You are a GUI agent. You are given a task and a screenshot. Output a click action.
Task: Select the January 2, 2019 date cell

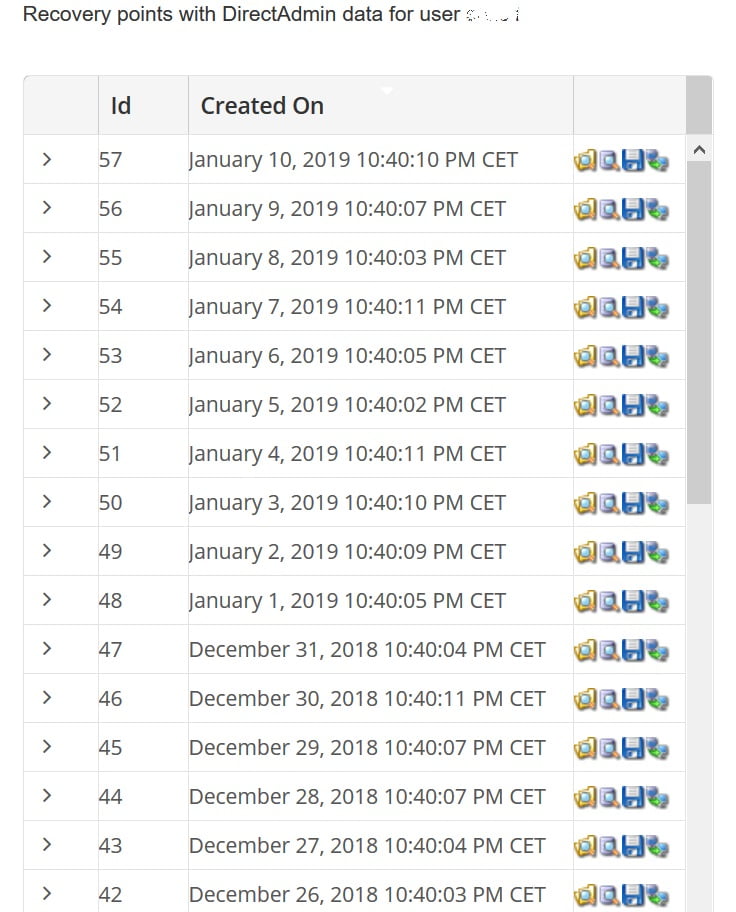coord(347,552)
